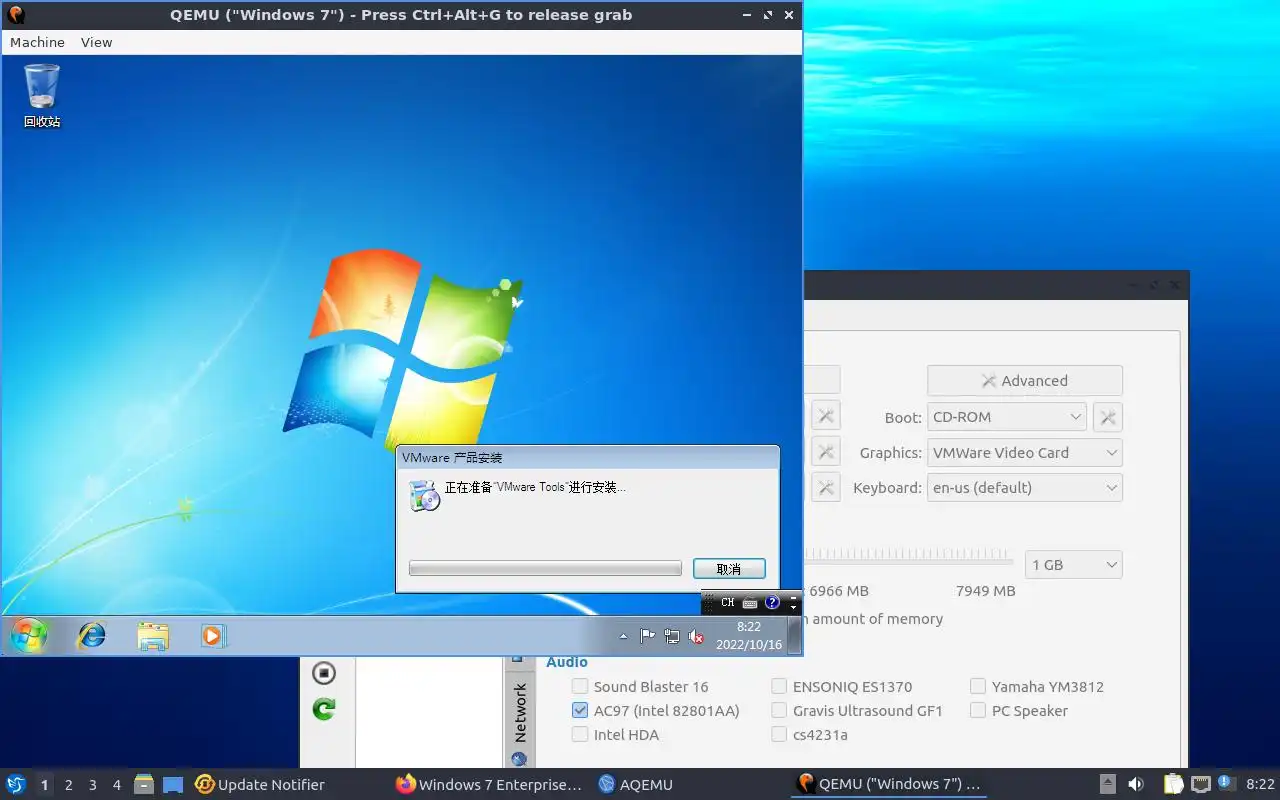Enable cs4231a audio card

click(810, 735)
